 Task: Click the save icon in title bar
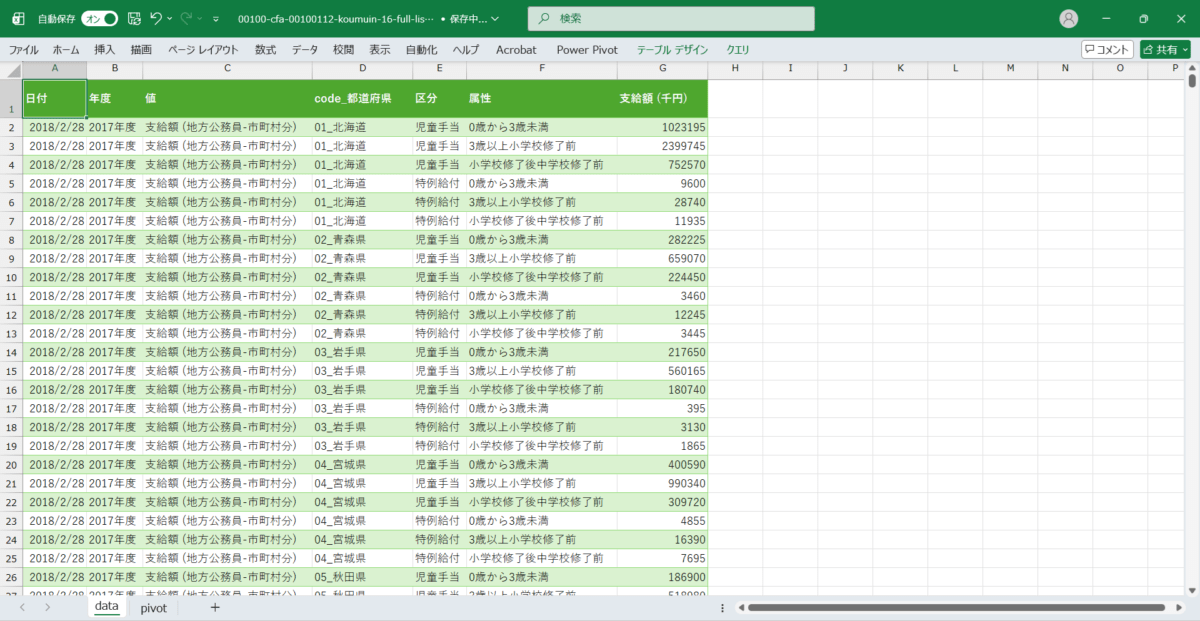coord(134,18)
